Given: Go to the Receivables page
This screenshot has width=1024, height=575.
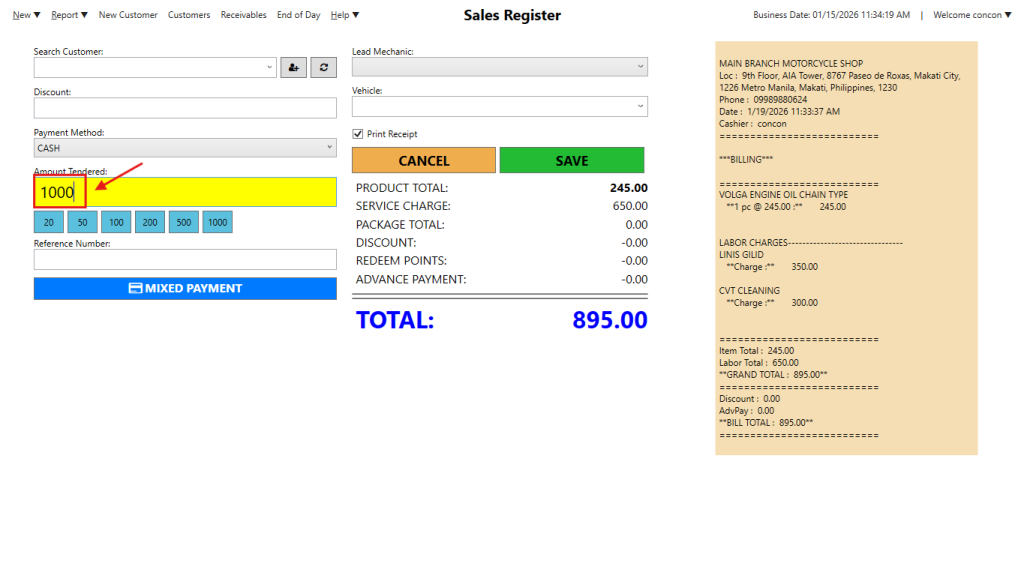Looking at the screenshot, I should [243, 15].
